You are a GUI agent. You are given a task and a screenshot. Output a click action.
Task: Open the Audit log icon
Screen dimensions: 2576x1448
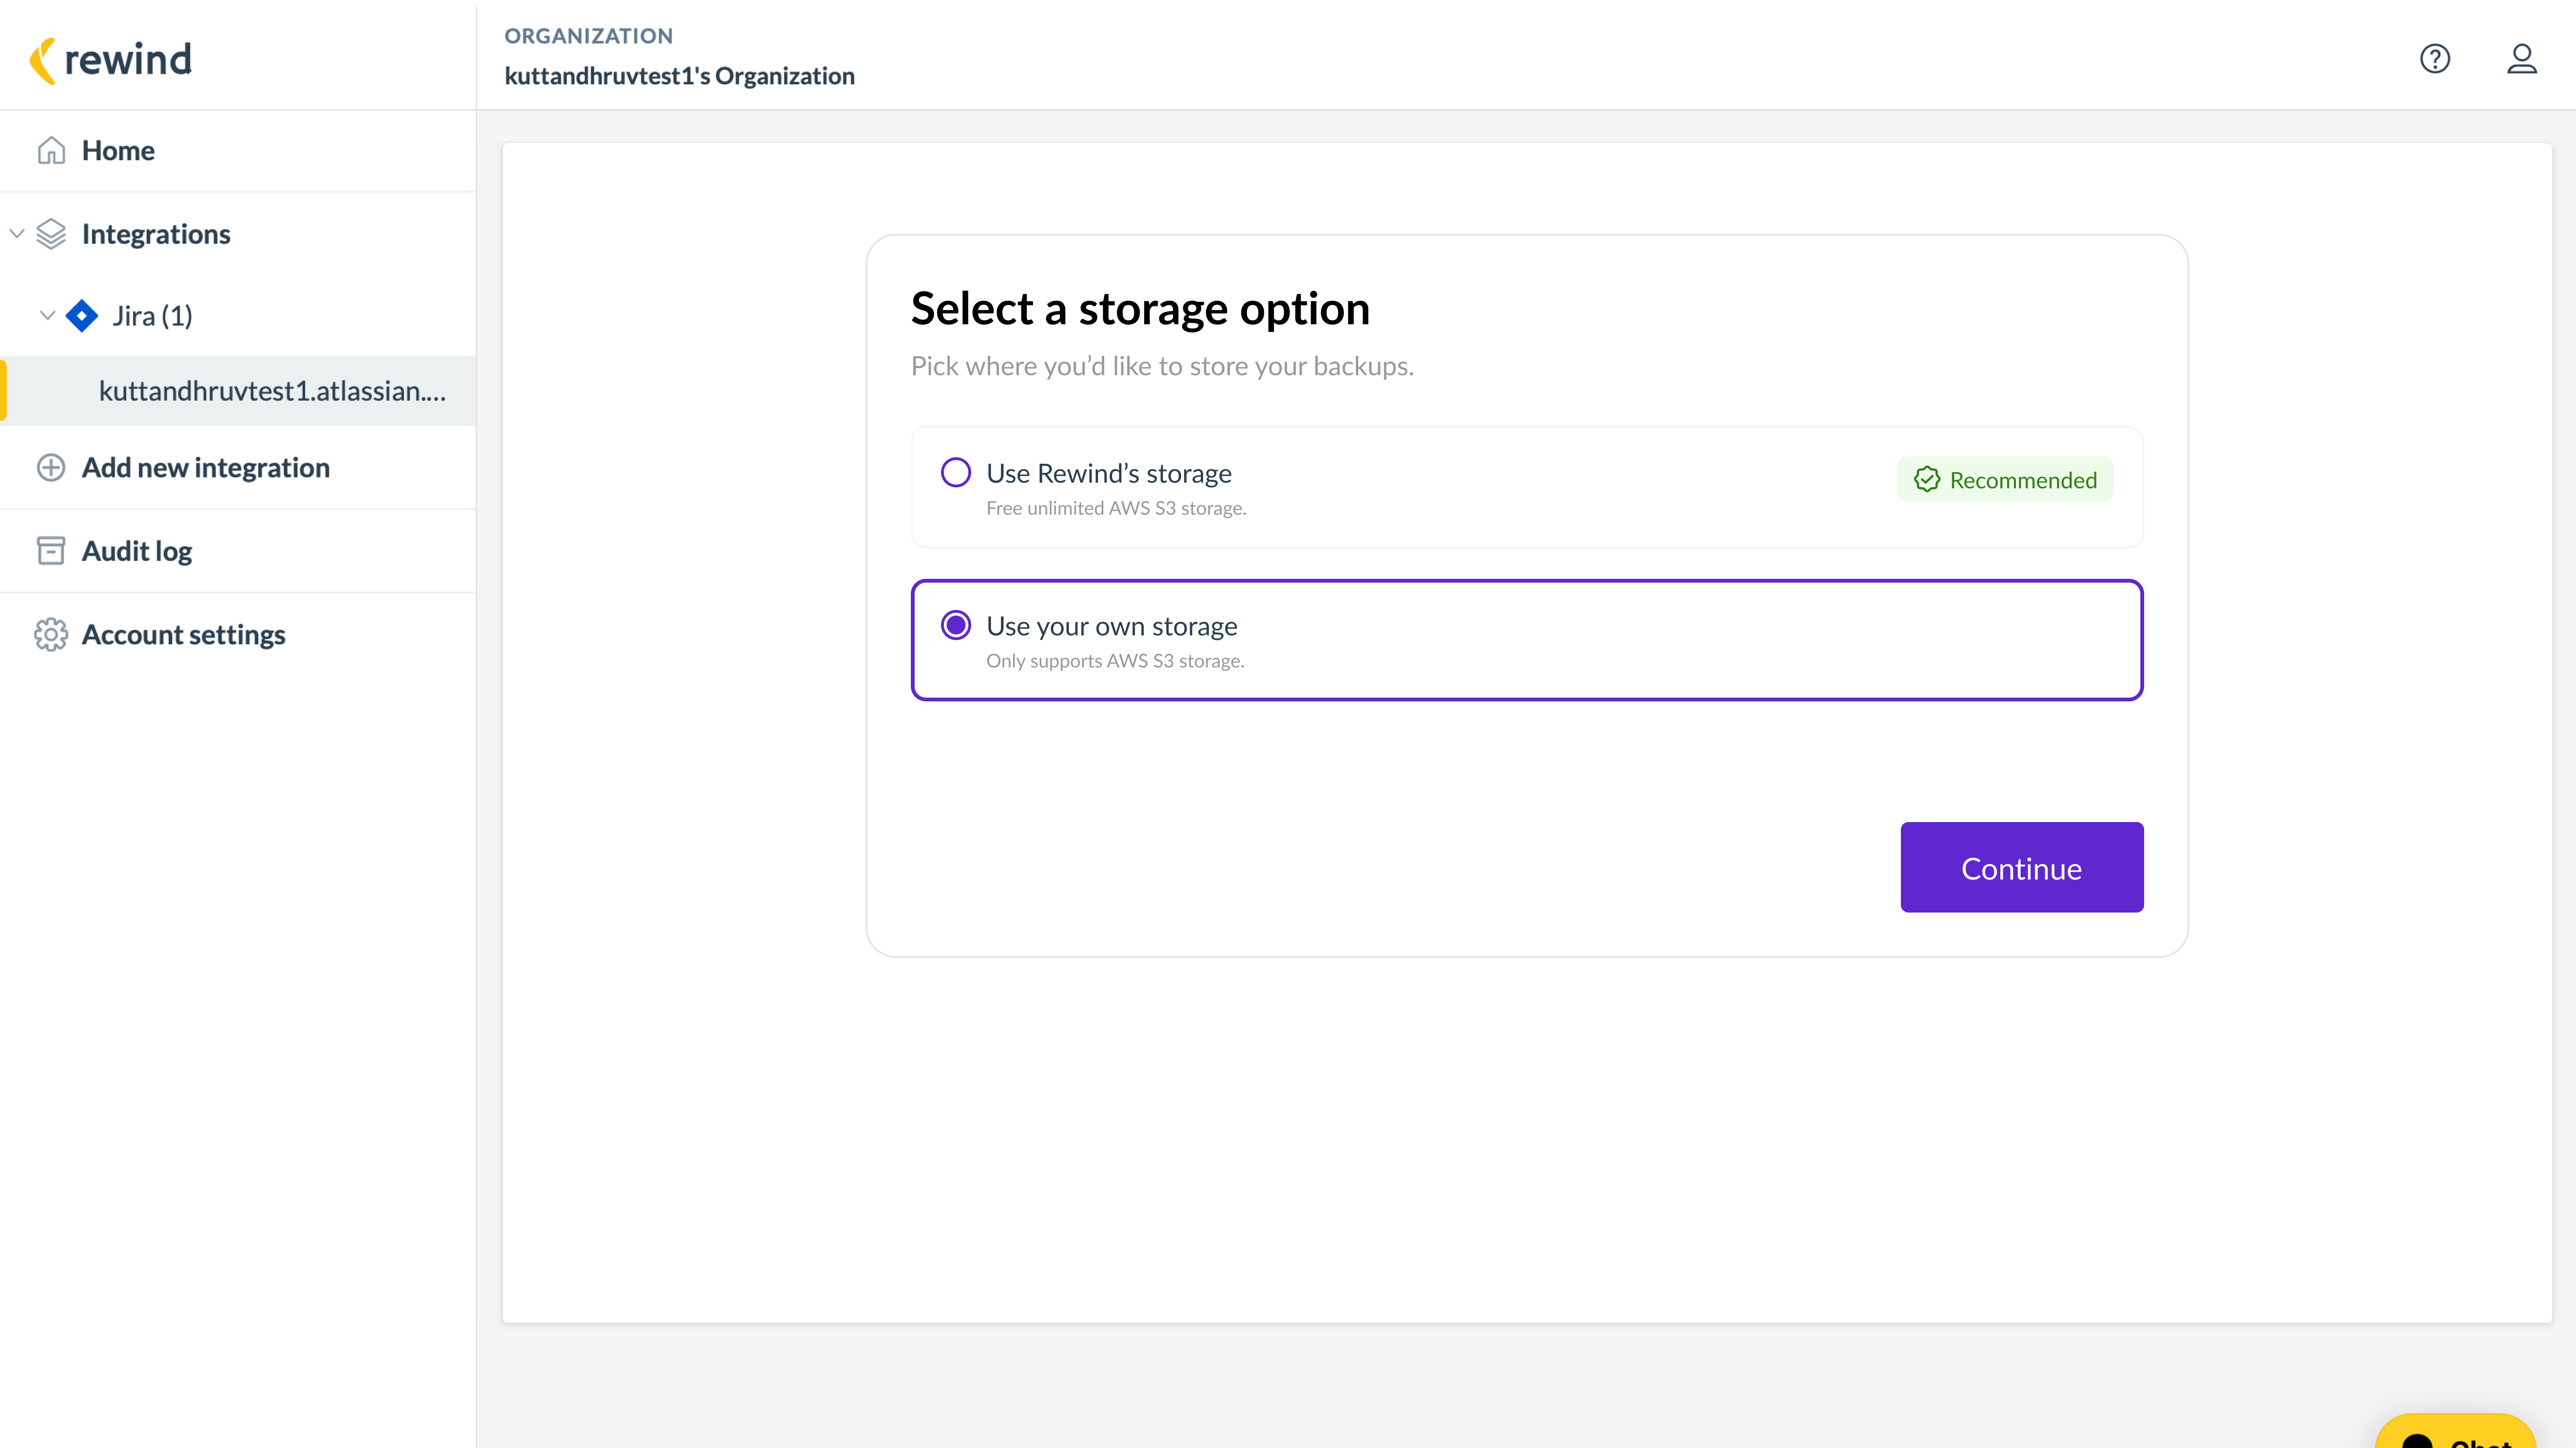51,550
